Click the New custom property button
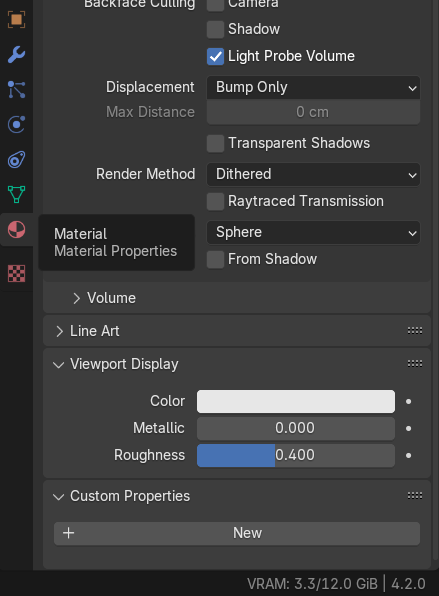This screenshot has width=439, height=596. tap(237, 533)
